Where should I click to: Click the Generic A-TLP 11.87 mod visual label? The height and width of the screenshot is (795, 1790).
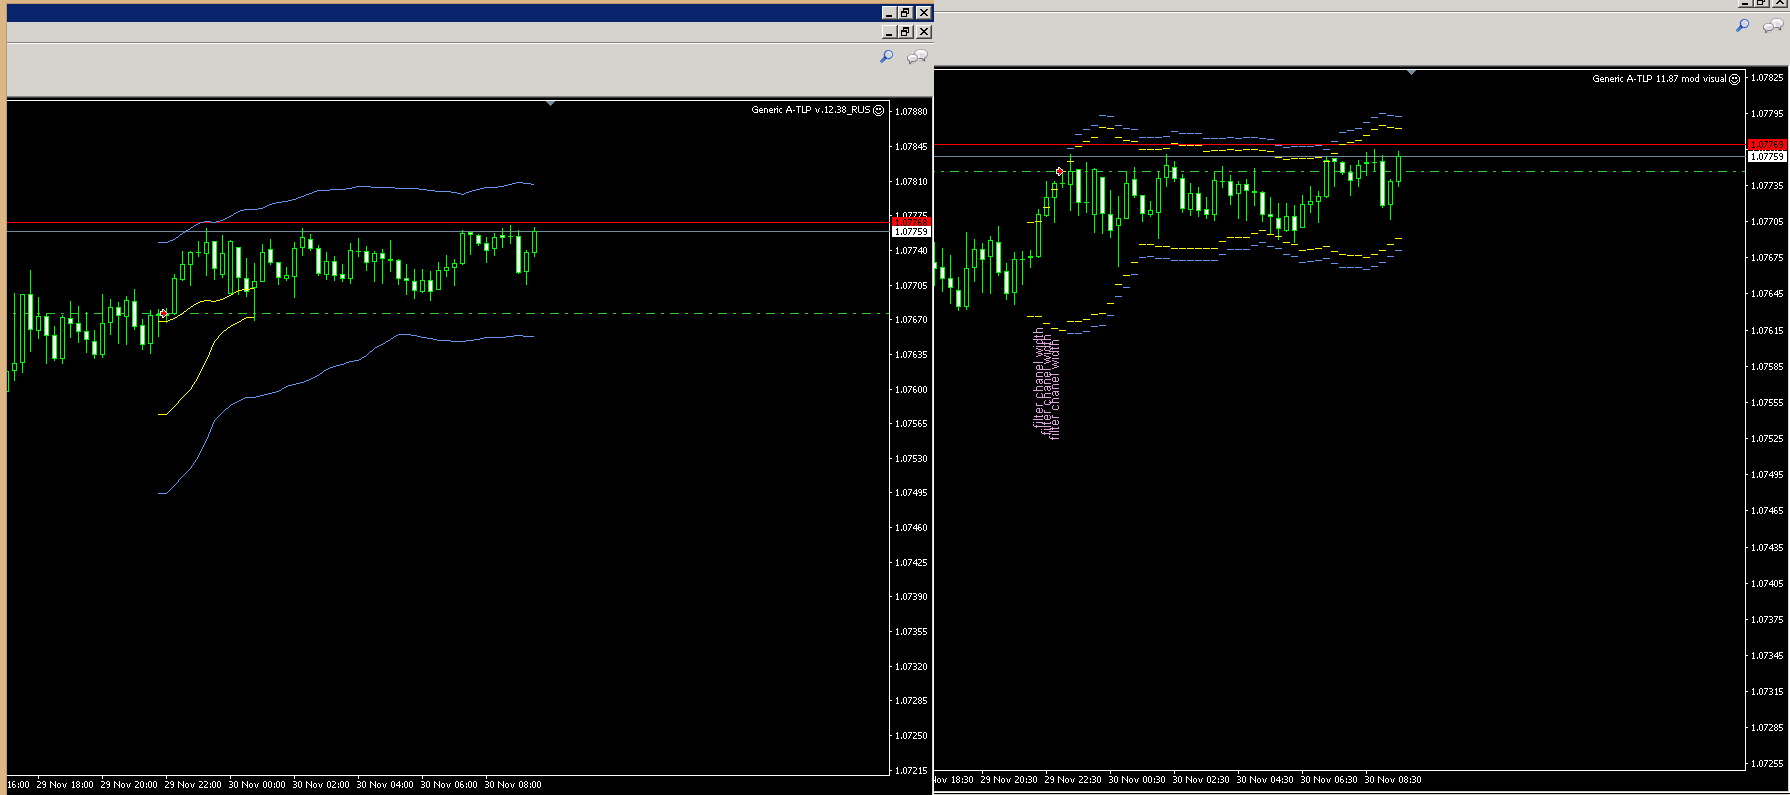[1659, 79]
